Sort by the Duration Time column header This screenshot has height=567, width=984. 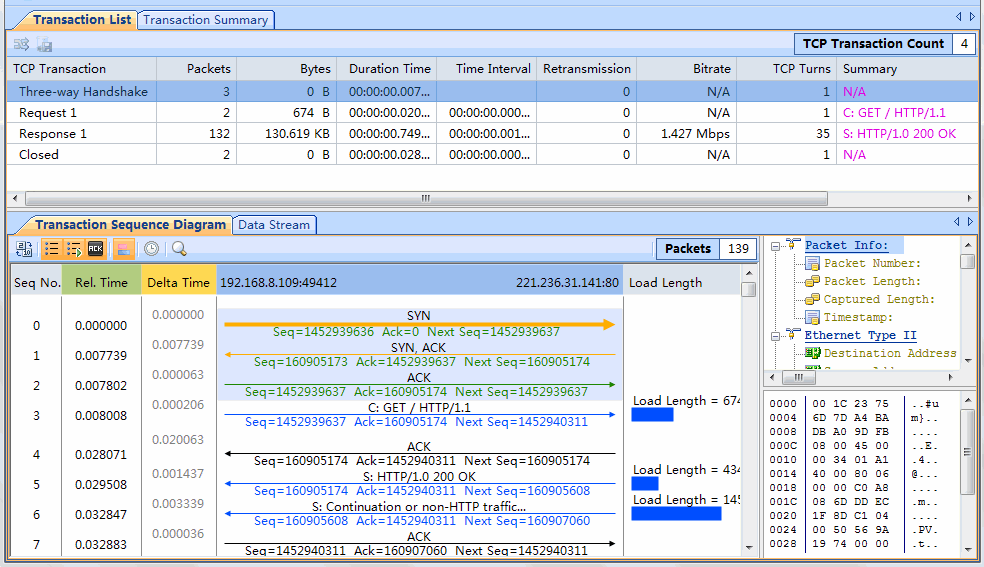tap(387, 68)
